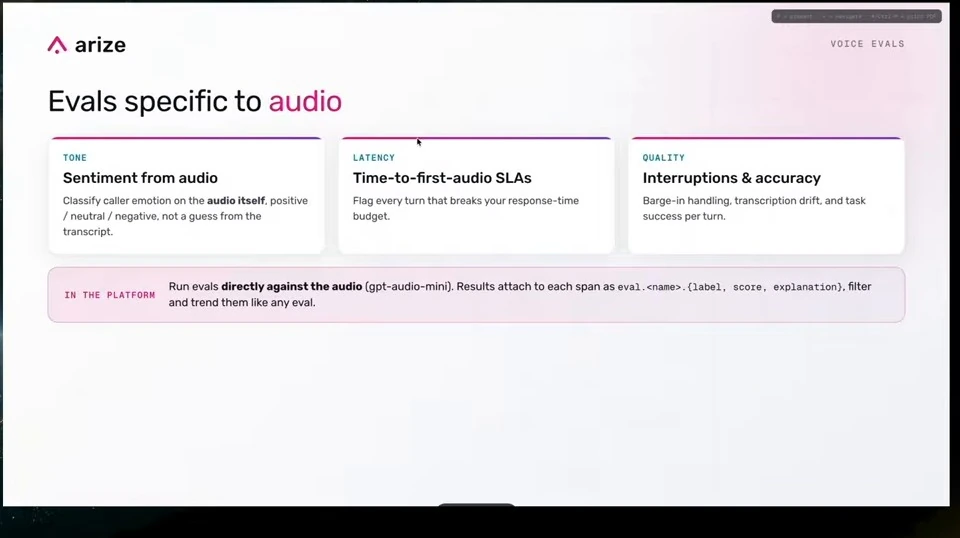Select the QUALITY label
The image size is (960, 538).
click(x=664, y=157)
